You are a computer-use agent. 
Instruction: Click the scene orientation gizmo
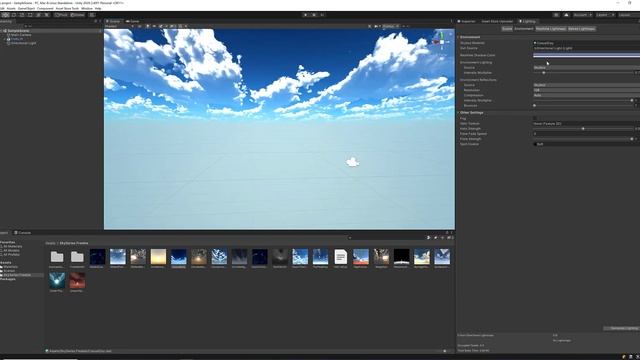click(441, 41)
